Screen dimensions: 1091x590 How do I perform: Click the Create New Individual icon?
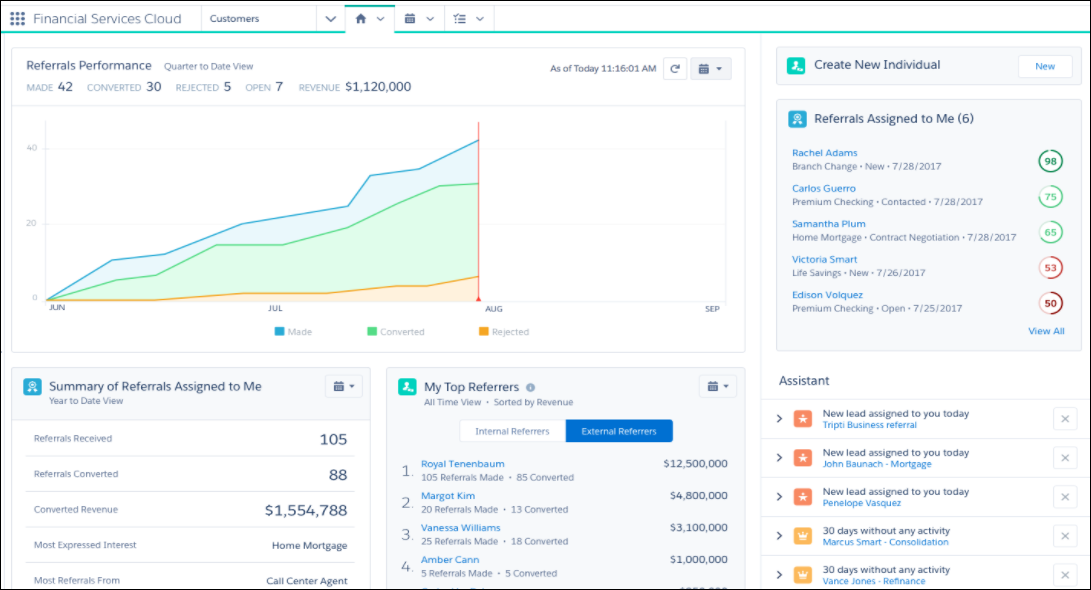tap(796, 65)
